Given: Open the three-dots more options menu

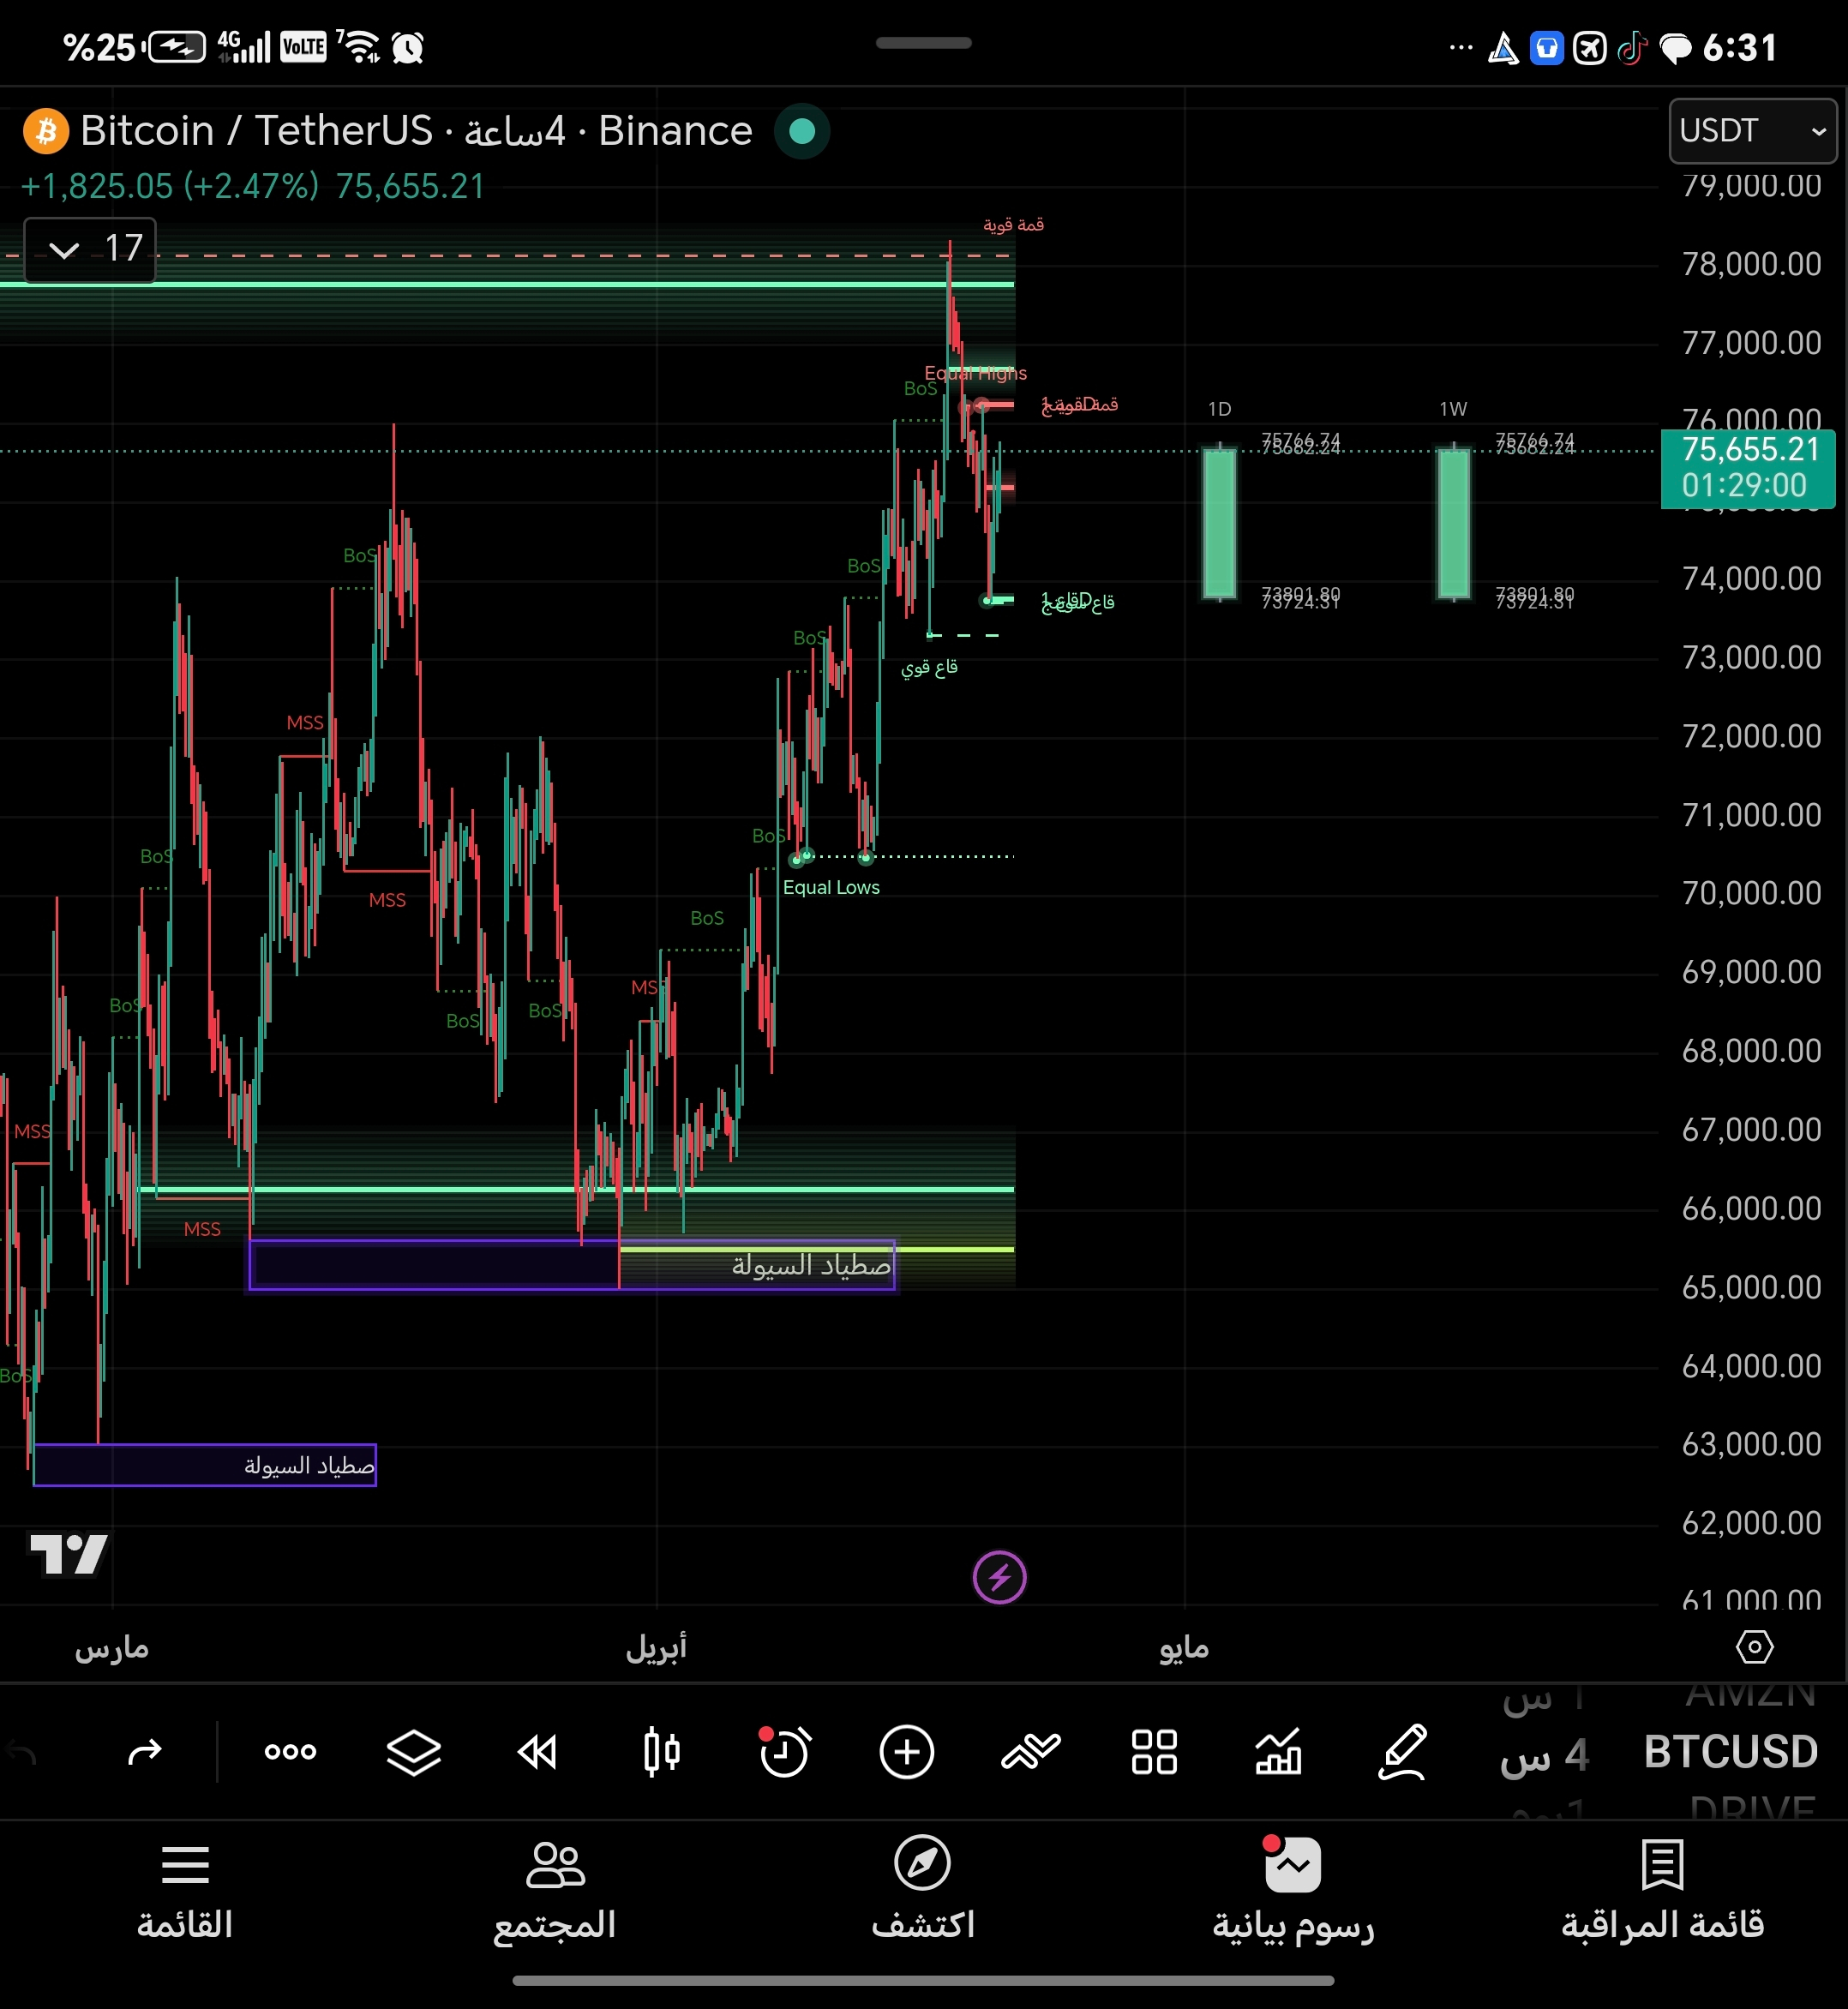Looking at the screenshot, I should coord(290,1753).
